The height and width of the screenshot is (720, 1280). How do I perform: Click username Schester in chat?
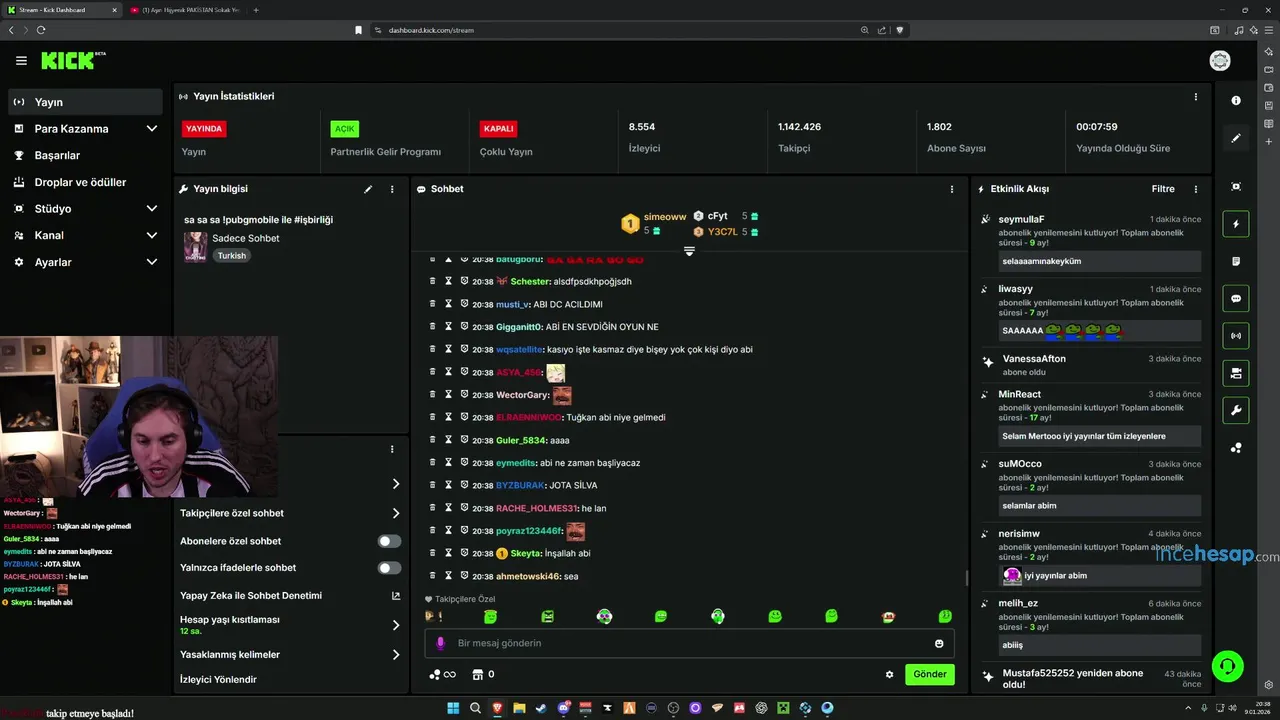(x=531, y=282)
